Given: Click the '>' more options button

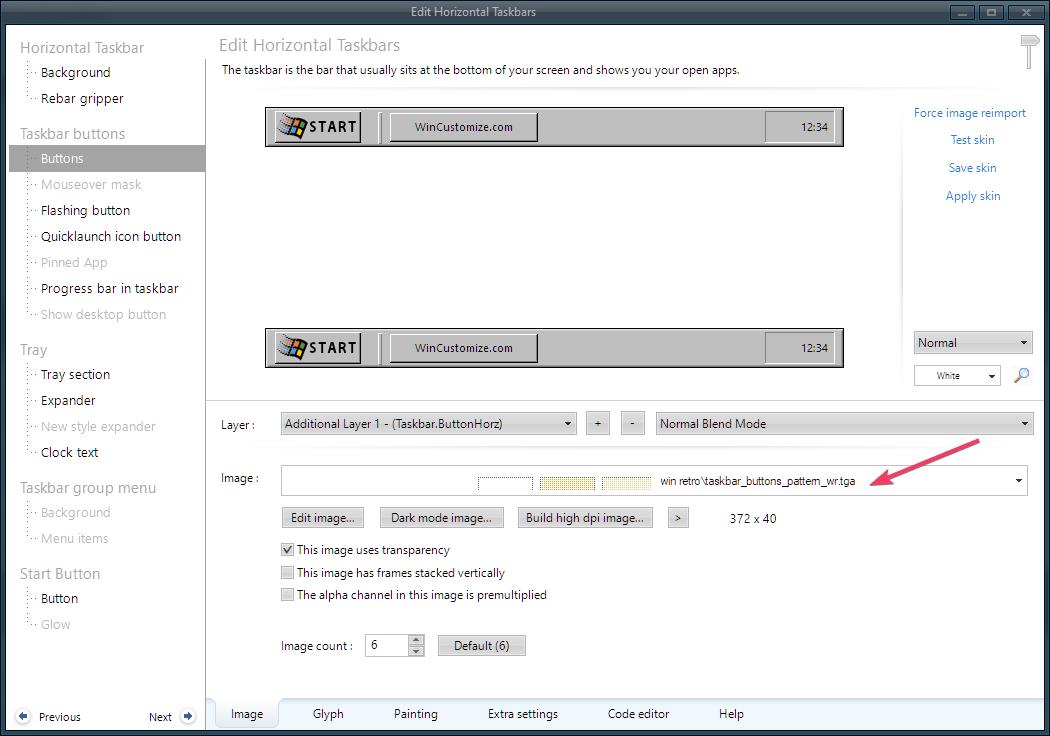Looking at the screenshot, I should click(x=678, y=518).
